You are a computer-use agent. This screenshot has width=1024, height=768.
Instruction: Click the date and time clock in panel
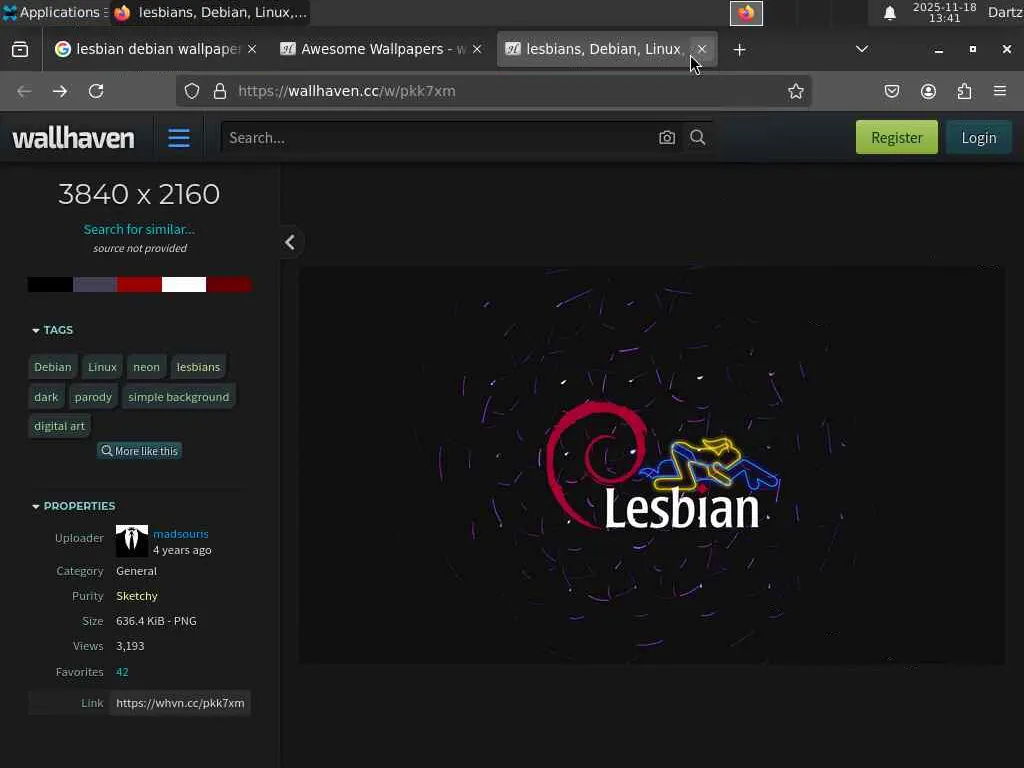click(944, 12)
